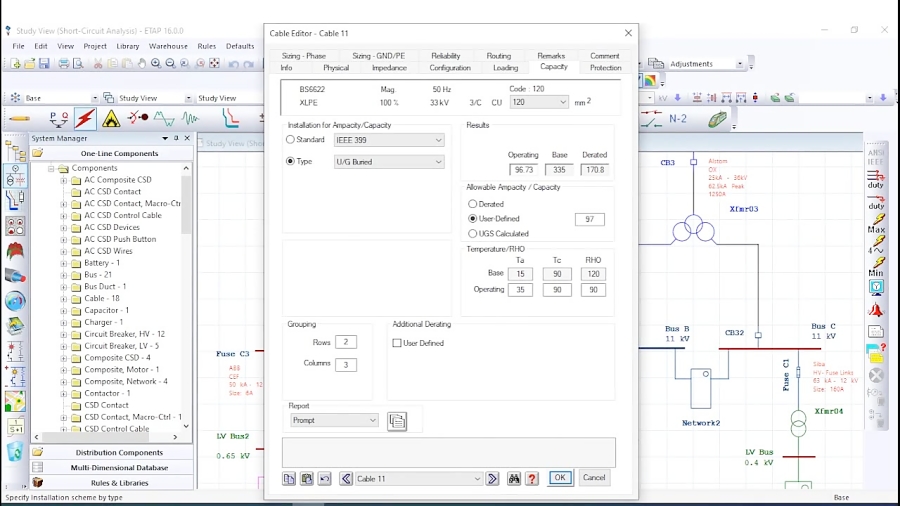Click the Cancel button
The height and width of the screenshot is (506, 900).
(593, 477)
